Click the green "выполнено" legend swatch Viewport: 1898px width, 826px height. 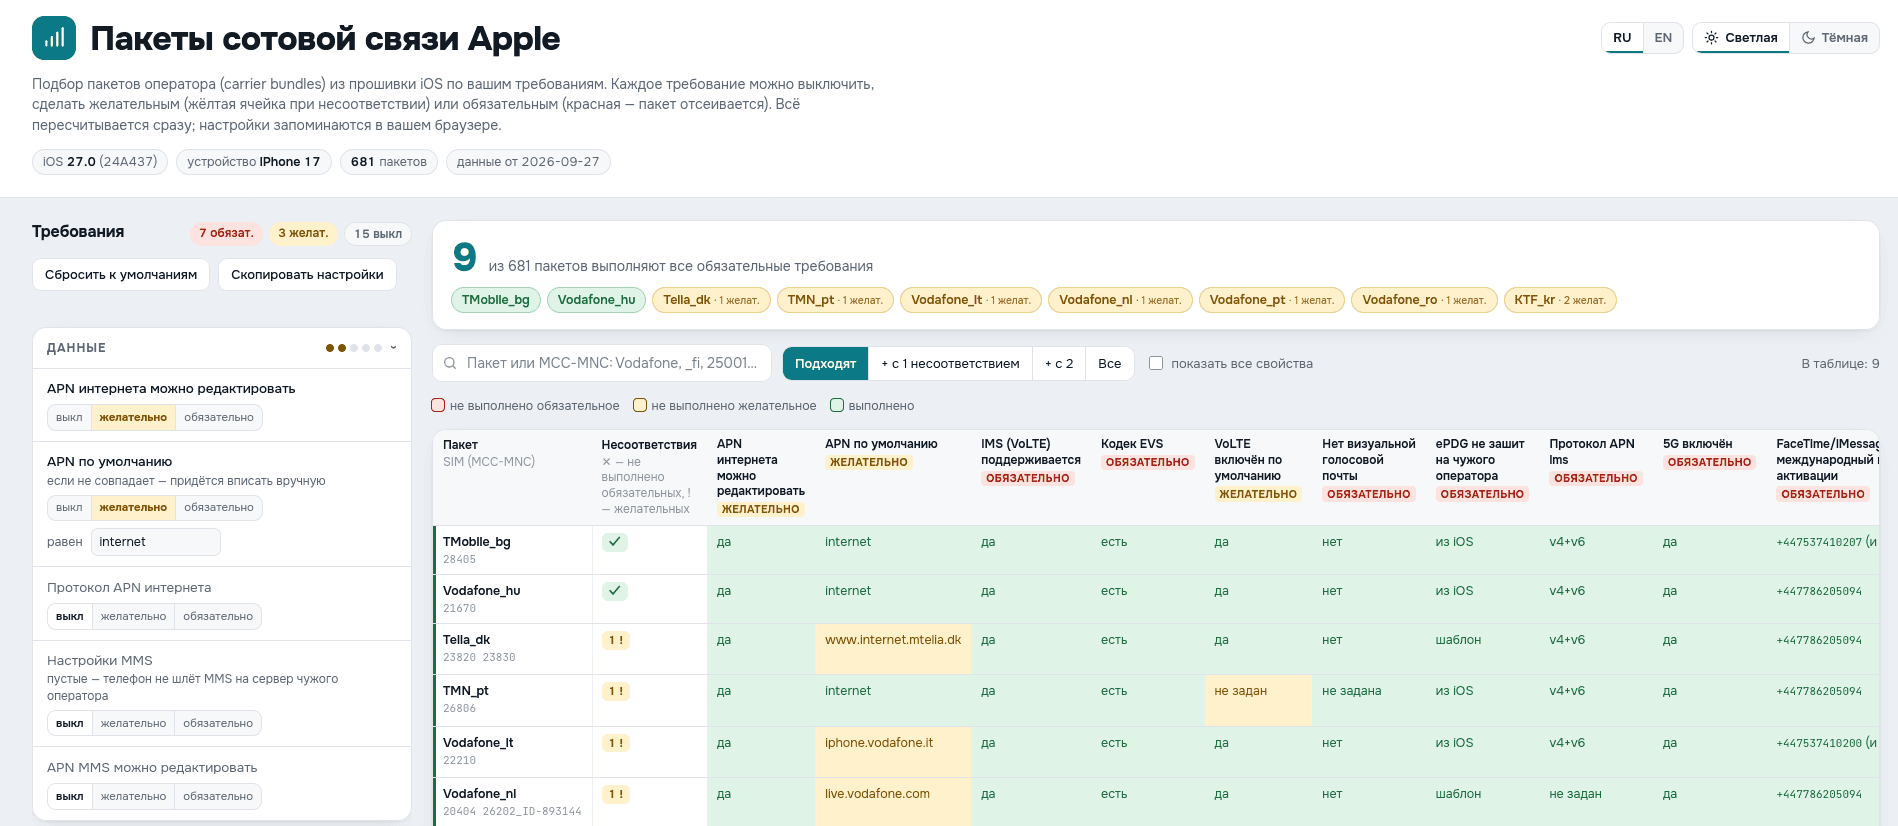pyautogui.click(x=837, y=406)
